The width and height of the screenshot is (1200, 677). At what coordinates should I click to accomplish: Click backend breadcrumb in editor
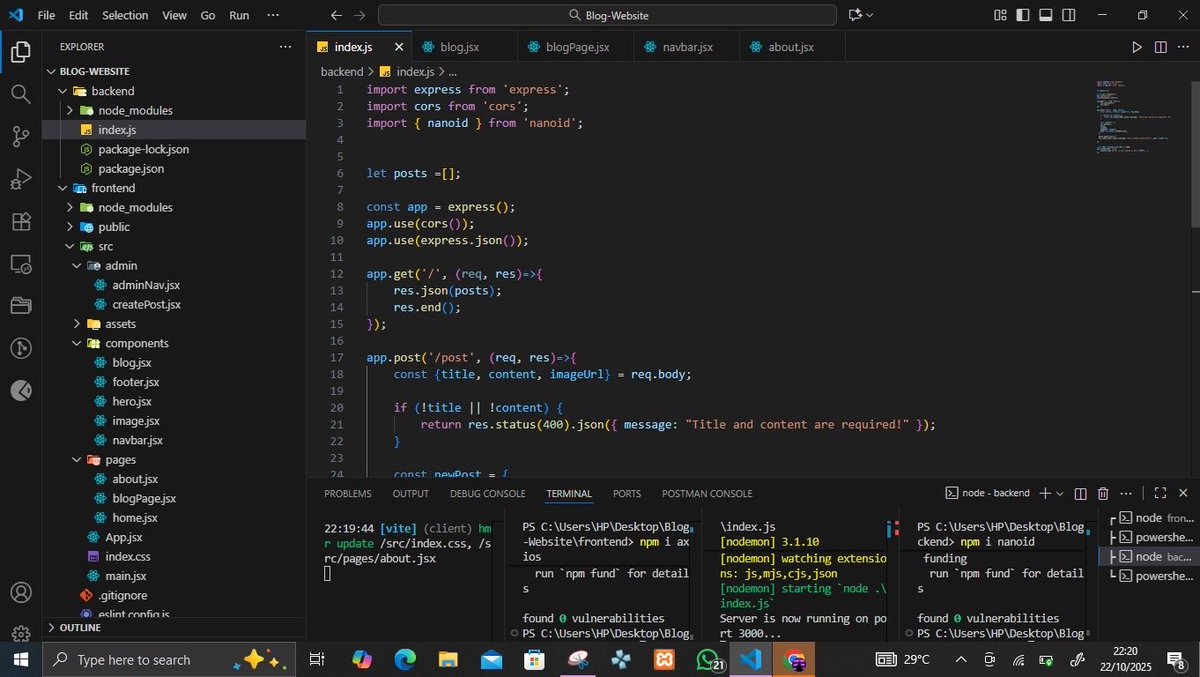tap(342, 72)
